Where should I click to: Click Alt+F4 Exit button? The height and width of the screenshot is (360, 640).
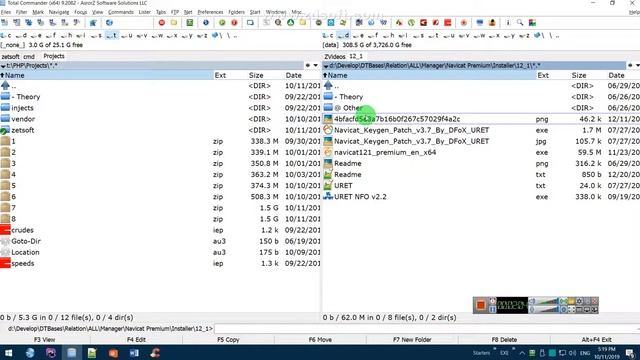pos(596,340)
